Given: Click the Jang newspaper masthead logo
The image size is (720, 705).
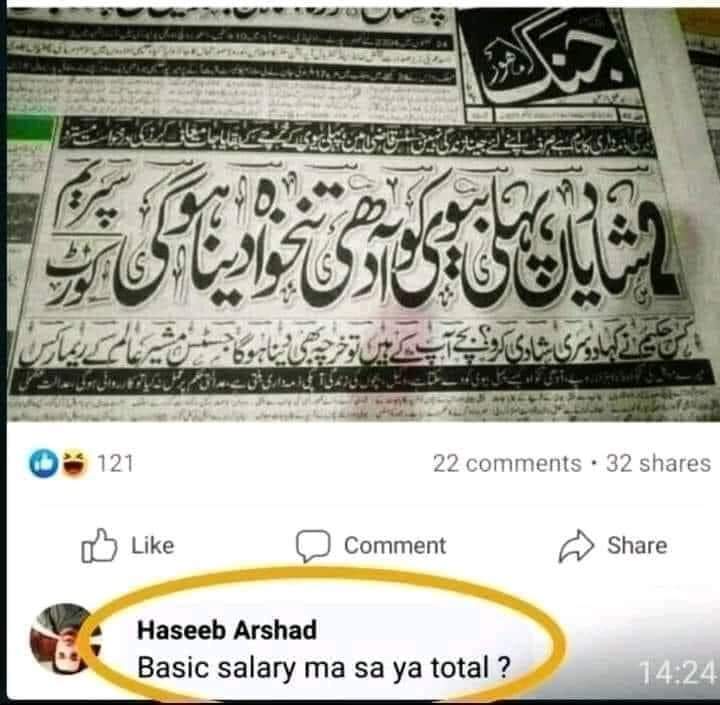Looking at the screenshot, I should click(550, 55).
